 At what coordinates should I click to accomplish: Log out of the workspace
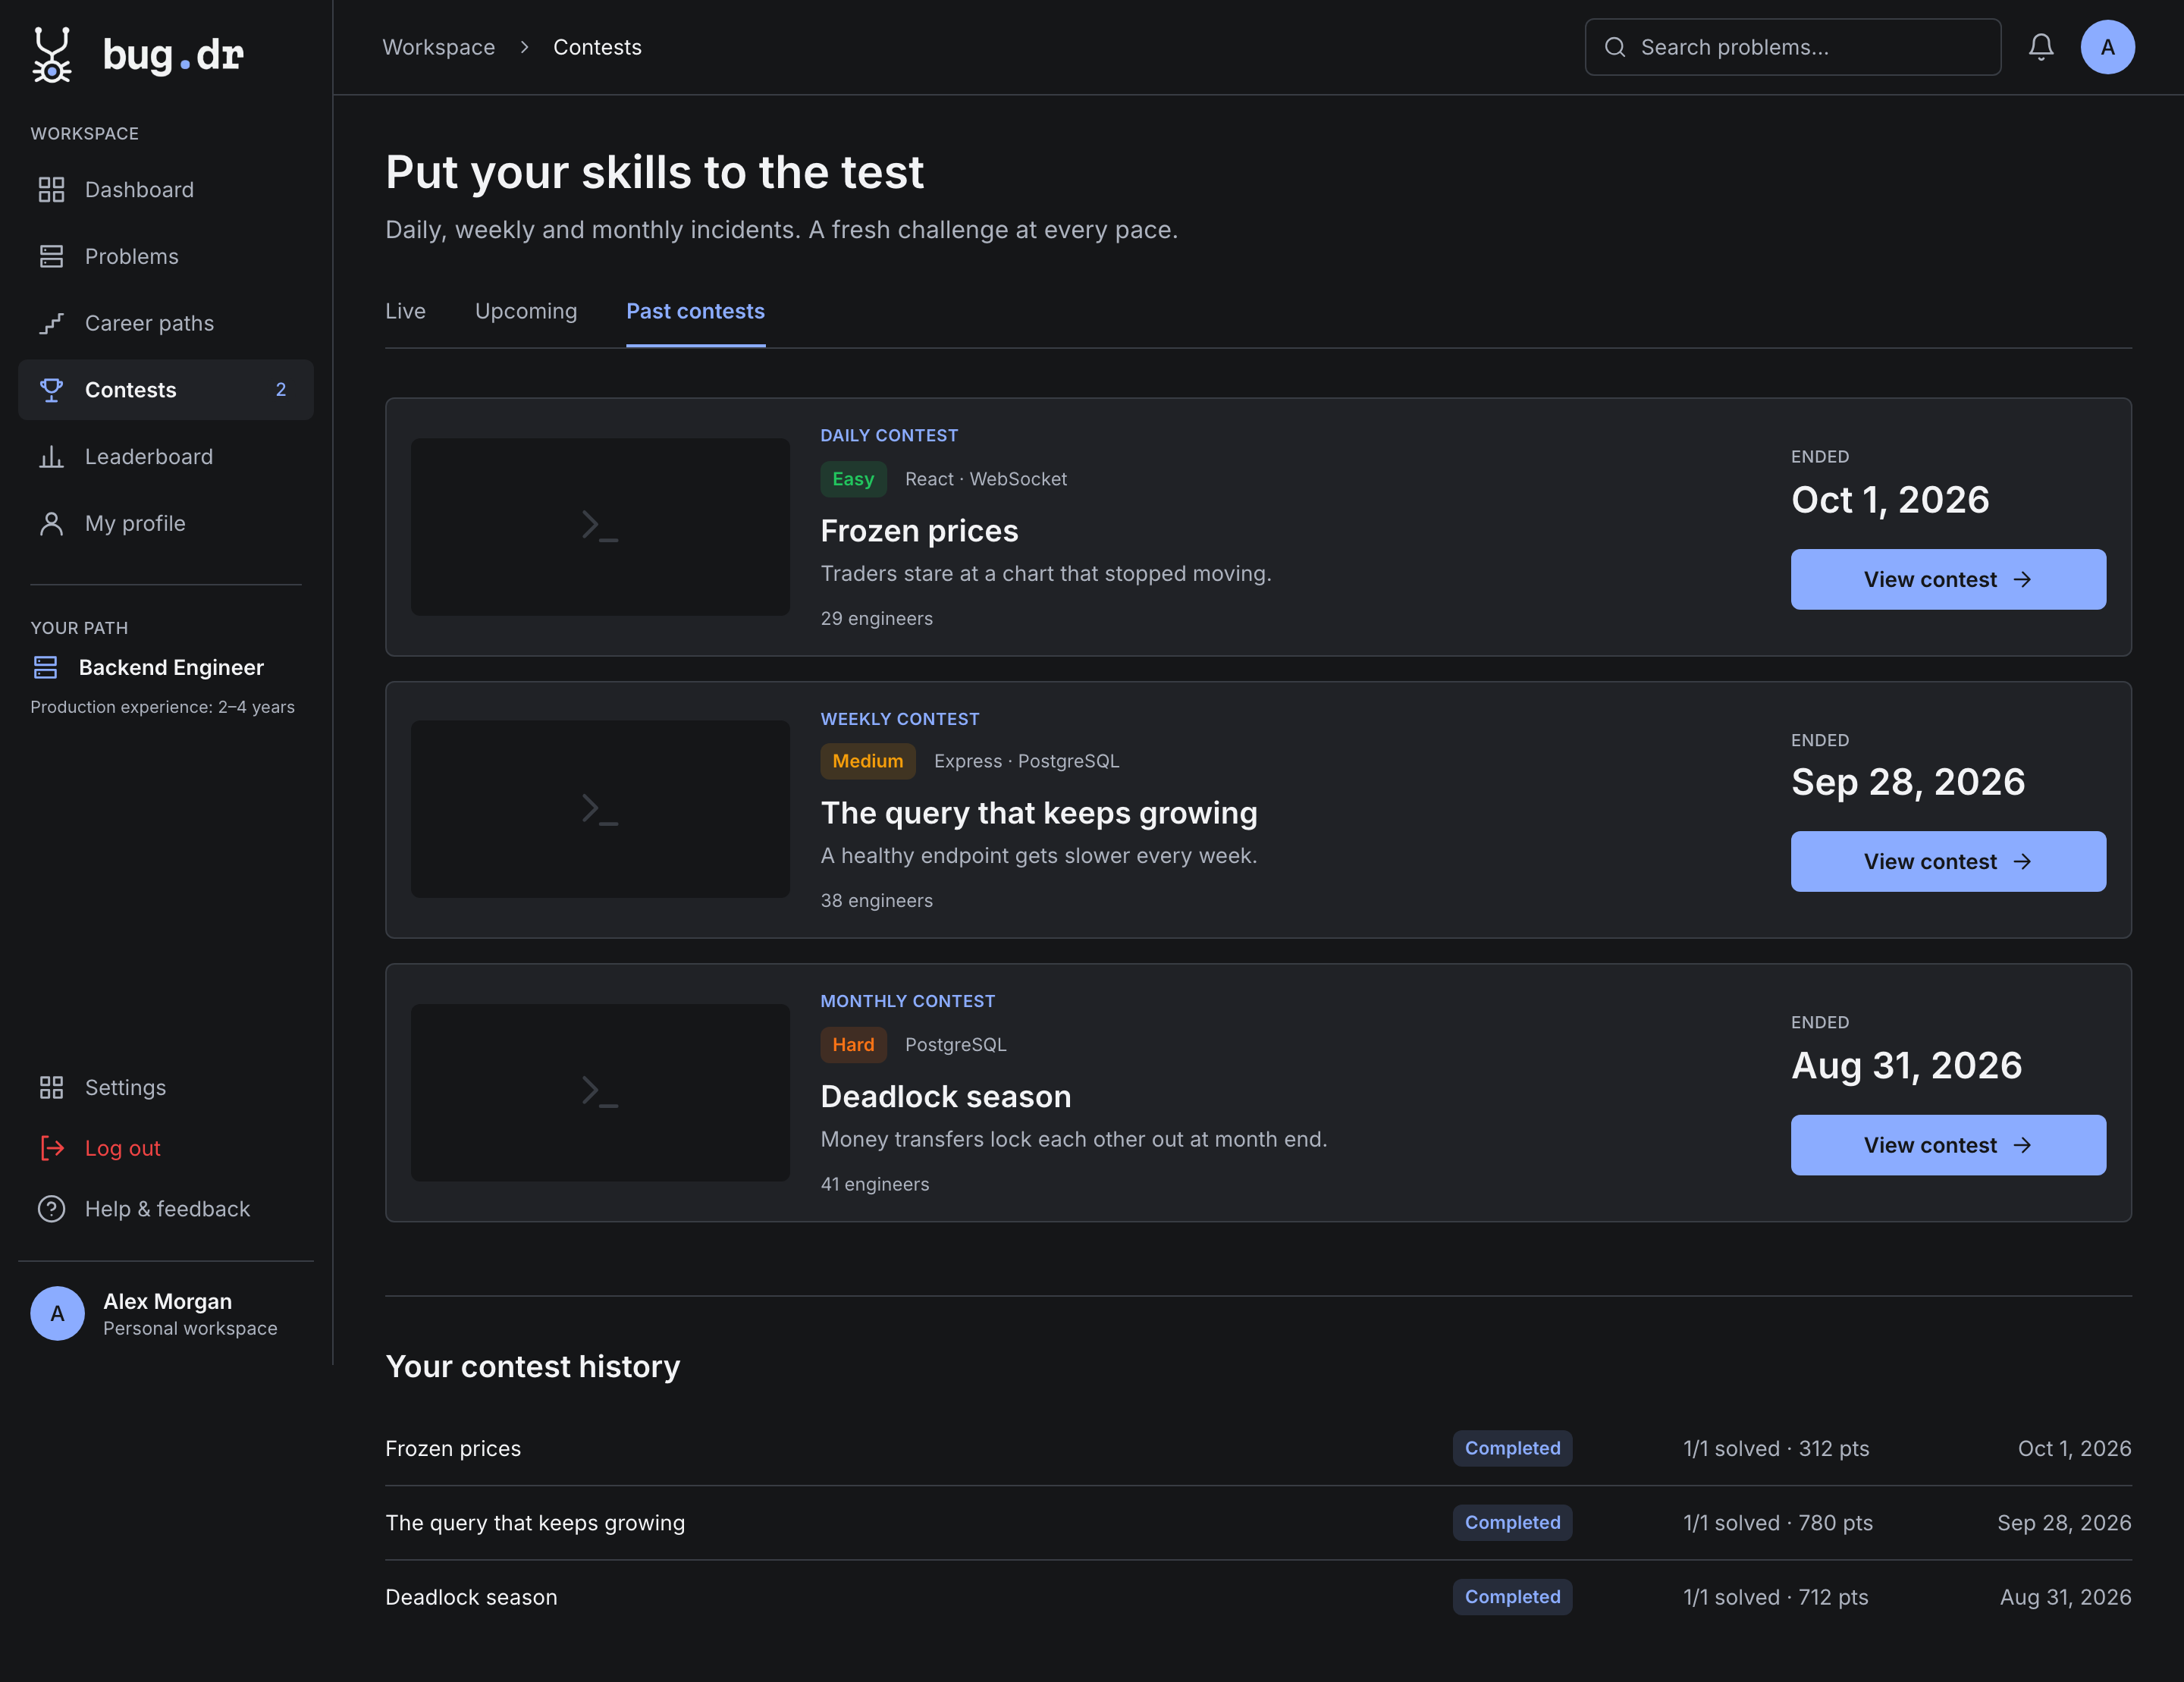[x=166, y=1148]
